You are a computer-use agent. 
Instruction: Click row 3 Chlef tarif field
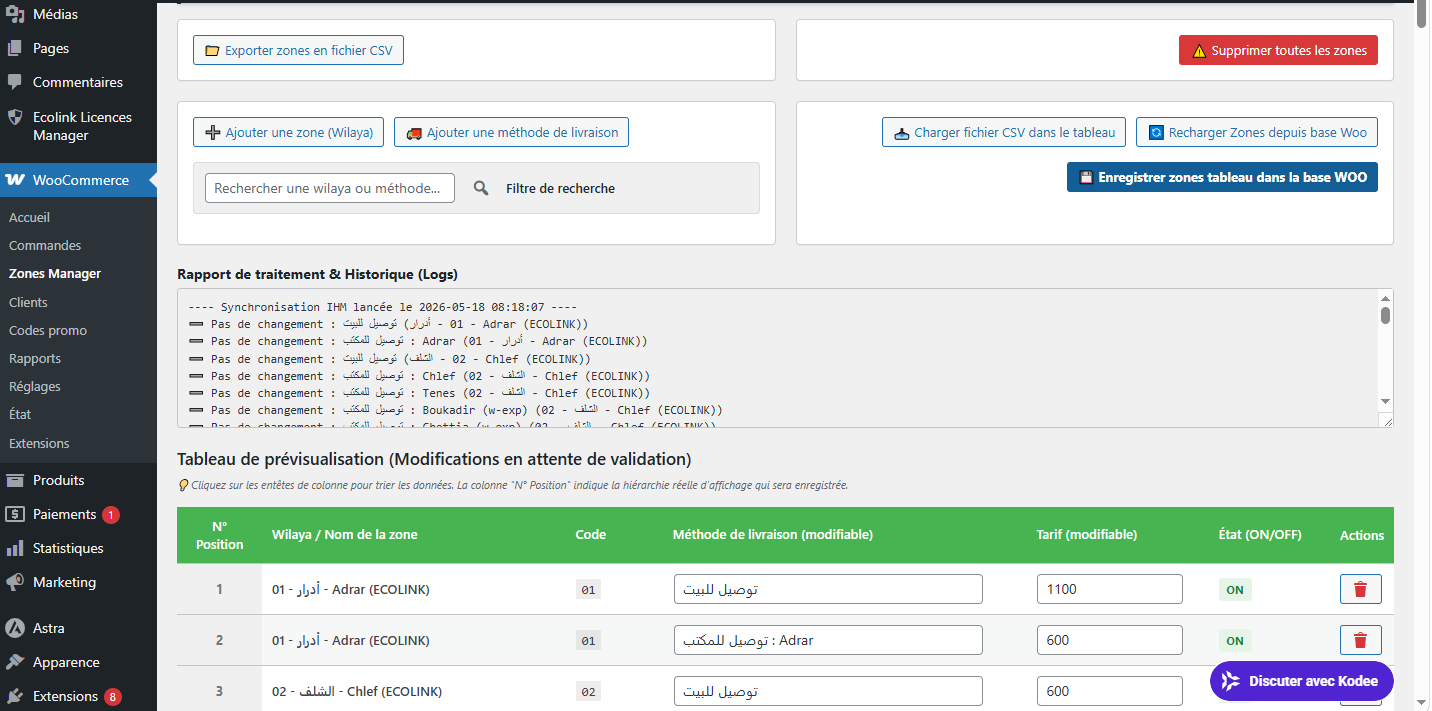(1110, 691)
